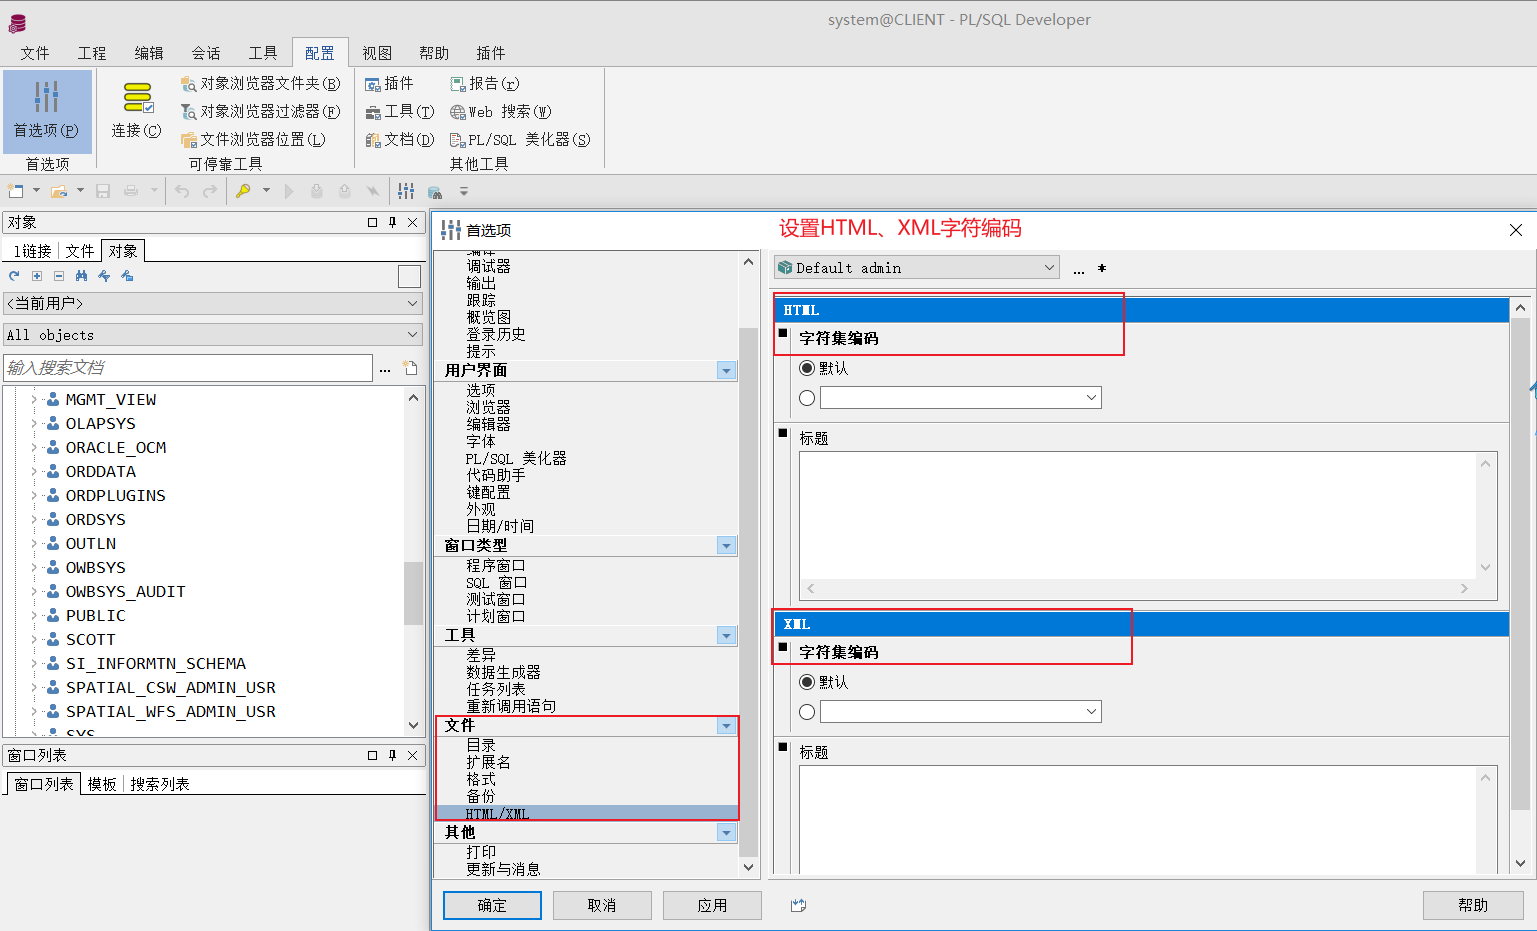1537x931 pixels.
Task: Click inside the HTML 标题 text area
Action: 1138,516
